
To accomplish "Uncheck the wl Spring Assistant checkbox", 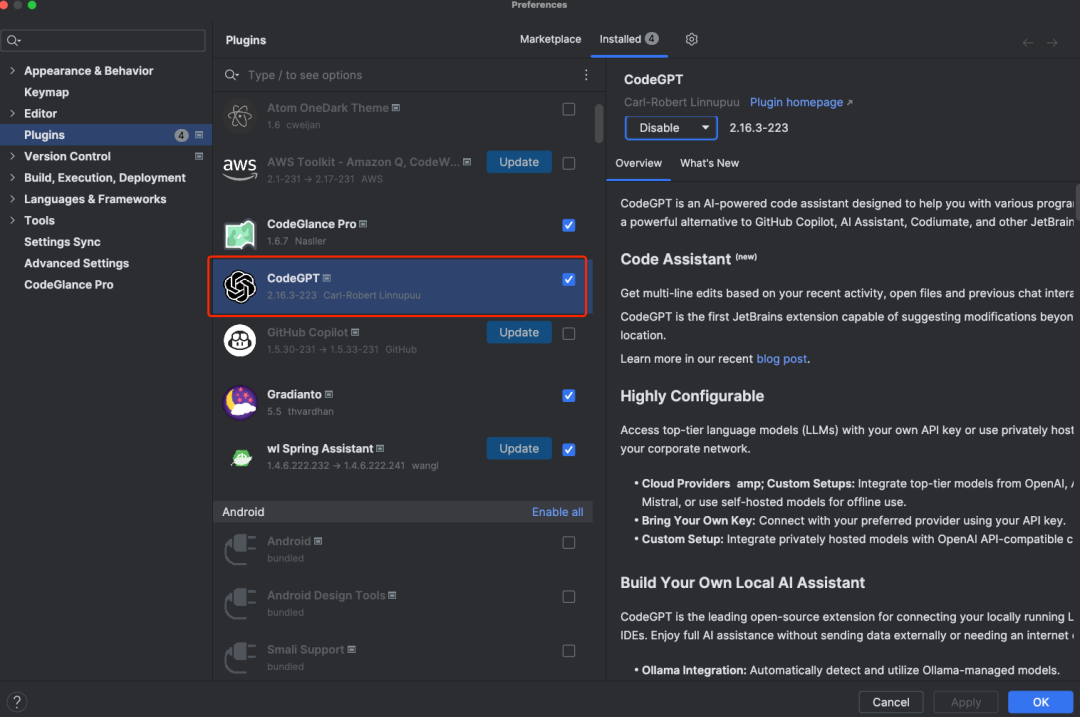I will (x=568, y=449).
